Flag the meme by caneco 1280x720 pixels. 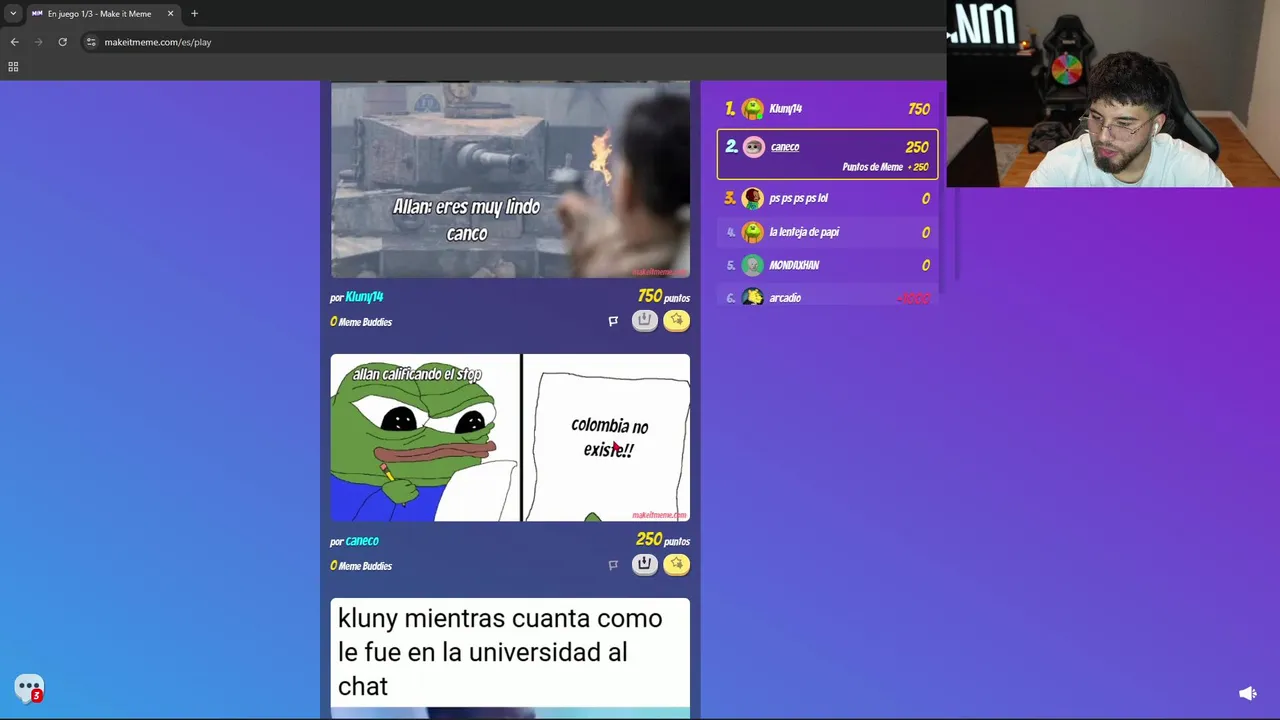[x=613, y=565]
